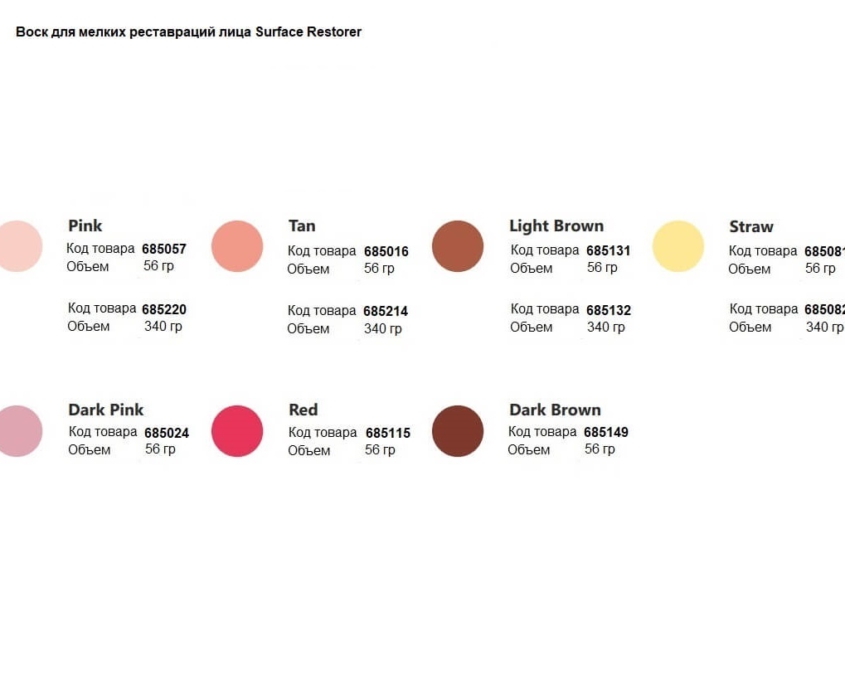Click the Dark Brown heading text

[x=555, y=410]
